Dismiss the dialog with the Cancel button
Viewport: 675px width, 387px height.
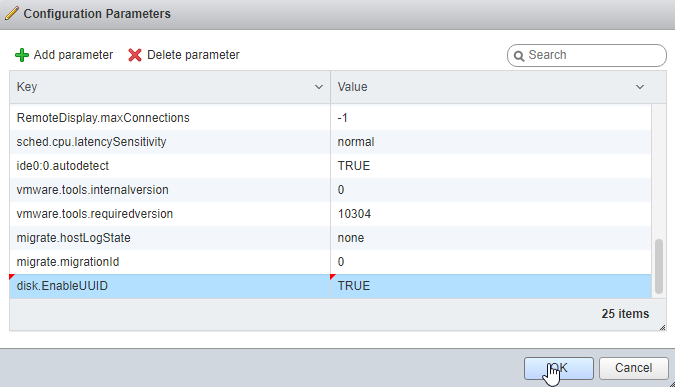(633, 368)
